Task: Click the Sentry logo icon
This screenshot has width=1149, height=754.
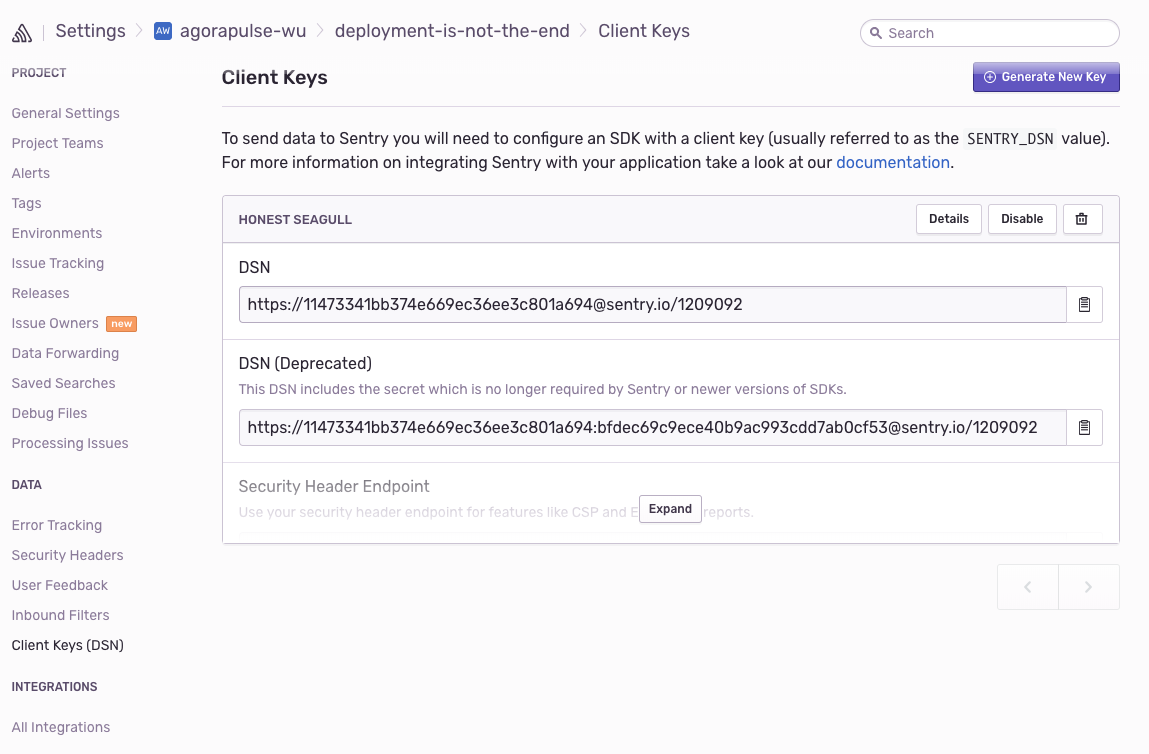Action: (x=22, y=33)
